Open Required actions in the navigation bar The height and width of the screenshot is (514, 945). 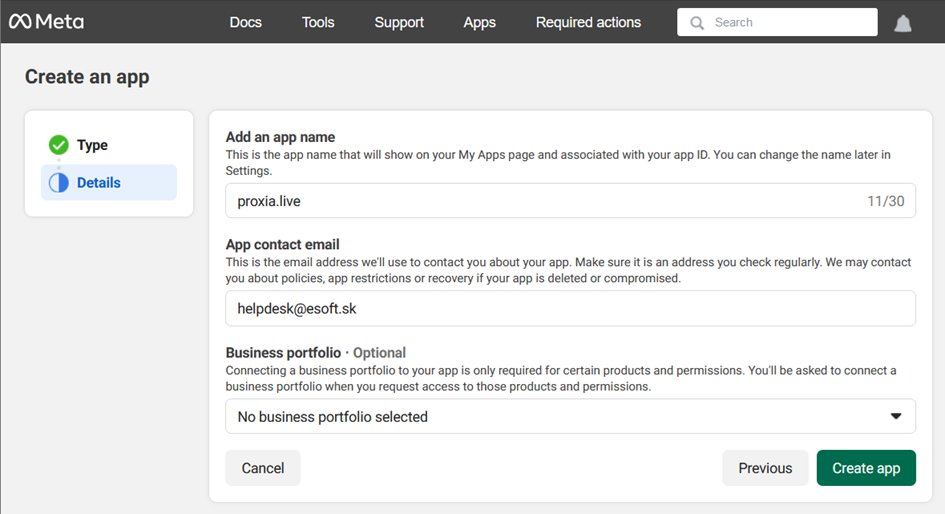(588, 22)
